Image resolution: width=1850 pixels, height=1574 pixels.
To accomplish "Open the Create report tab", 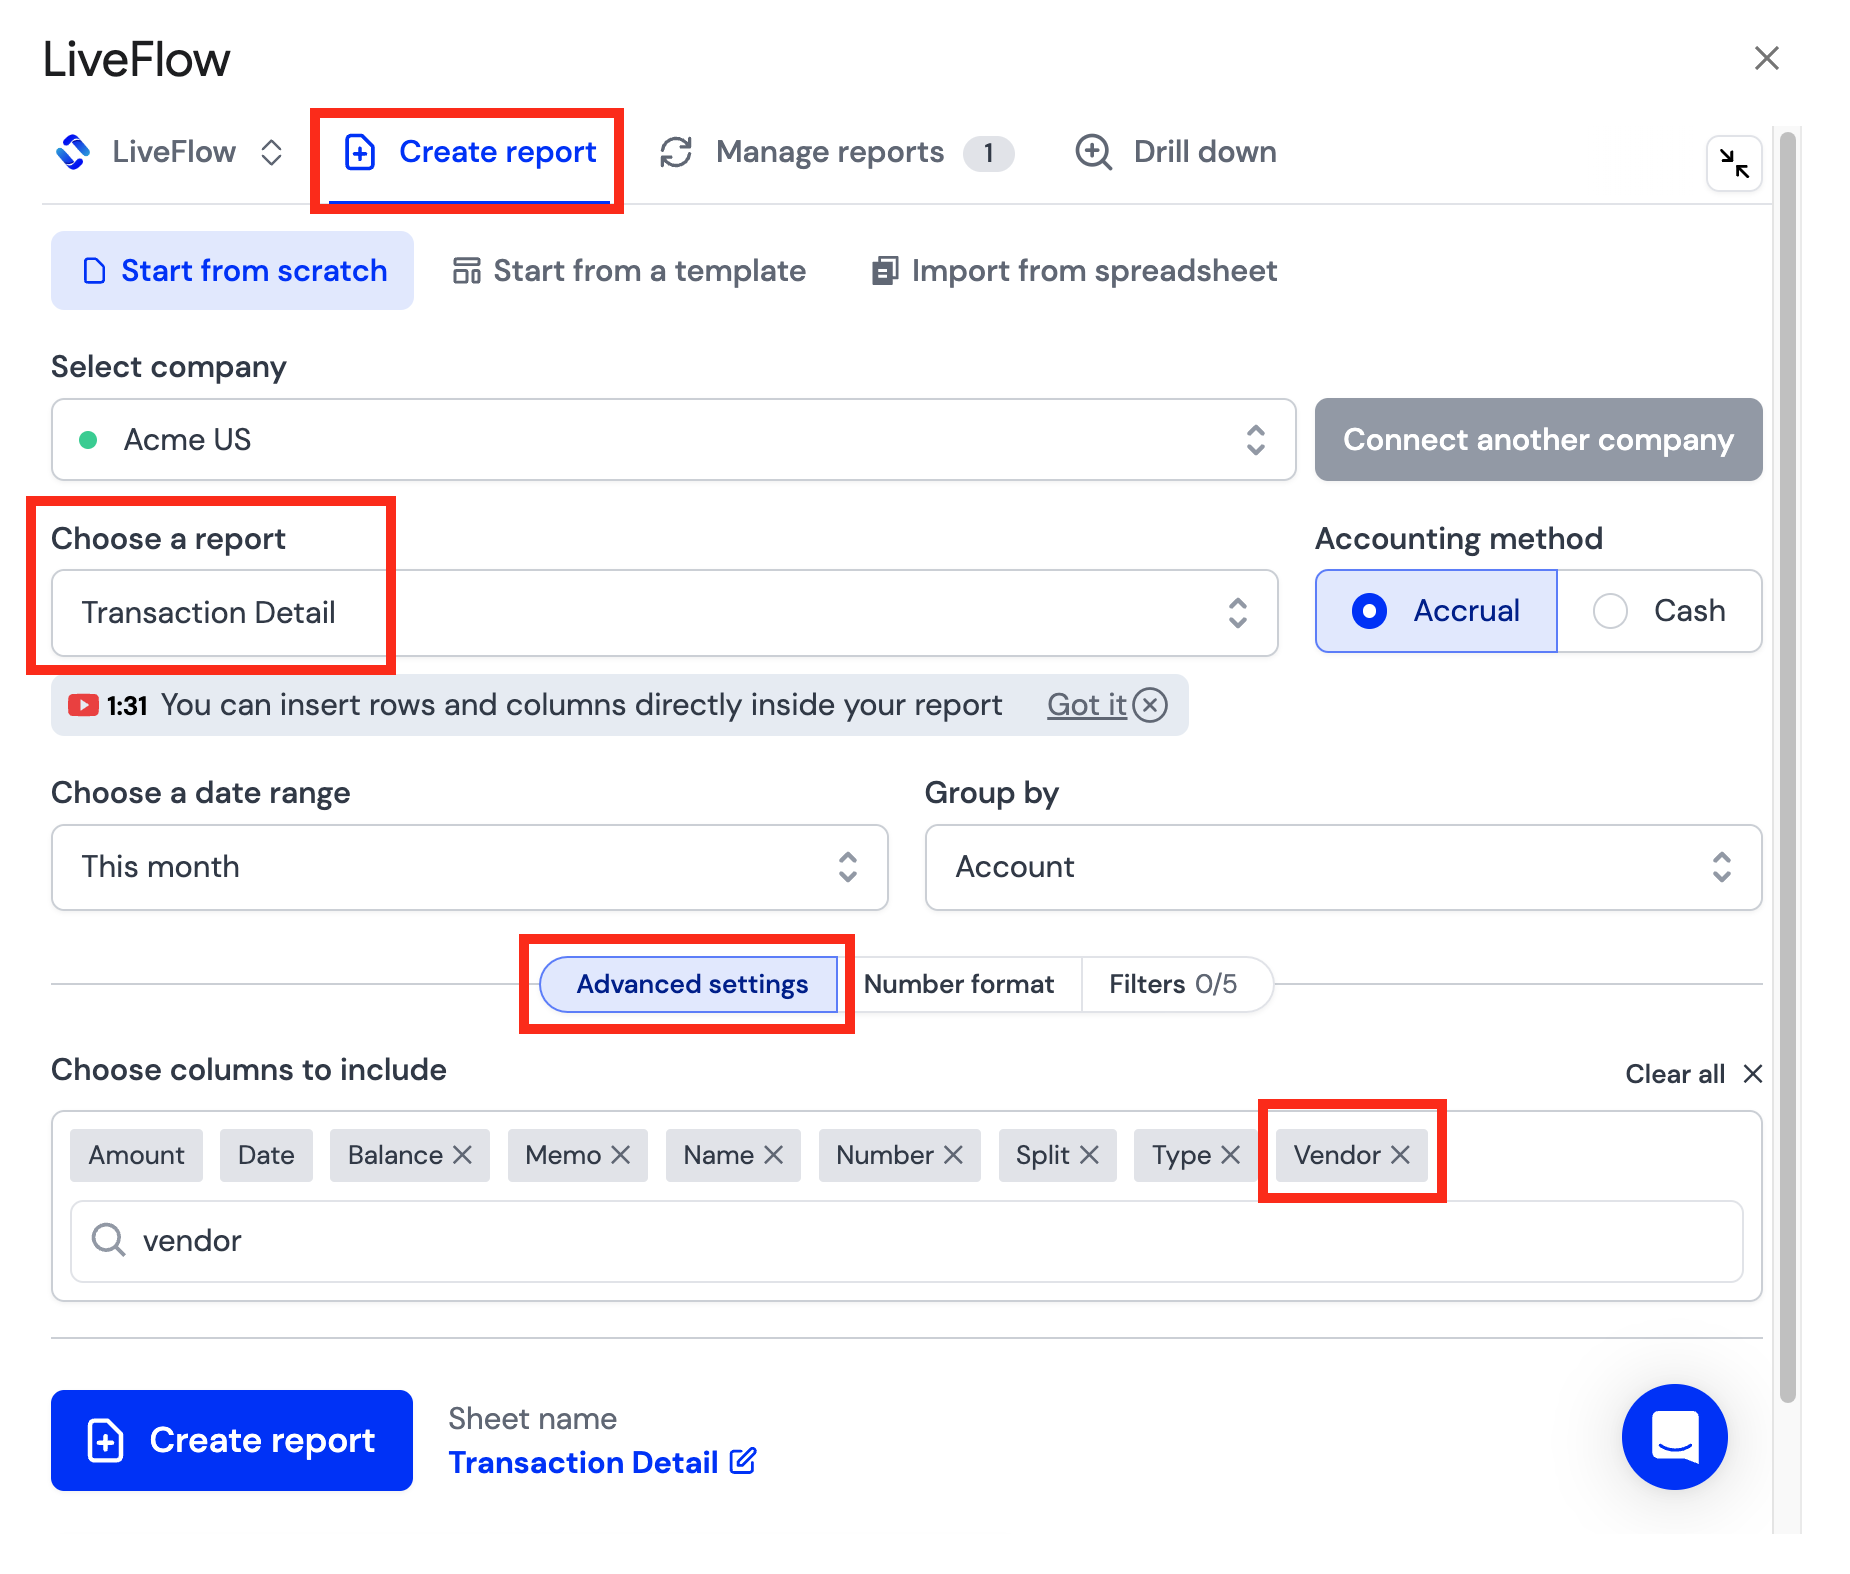I will 469,152.
